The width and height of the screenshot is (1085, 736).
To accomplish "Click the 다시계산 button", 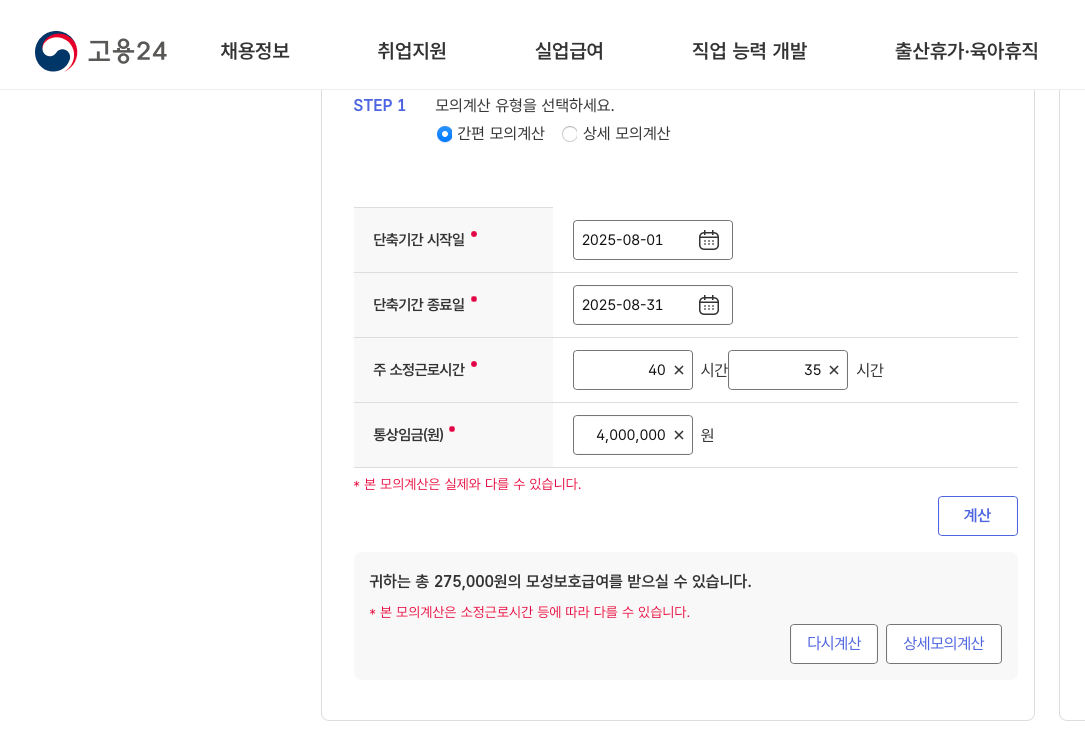I will click(833, 643).
